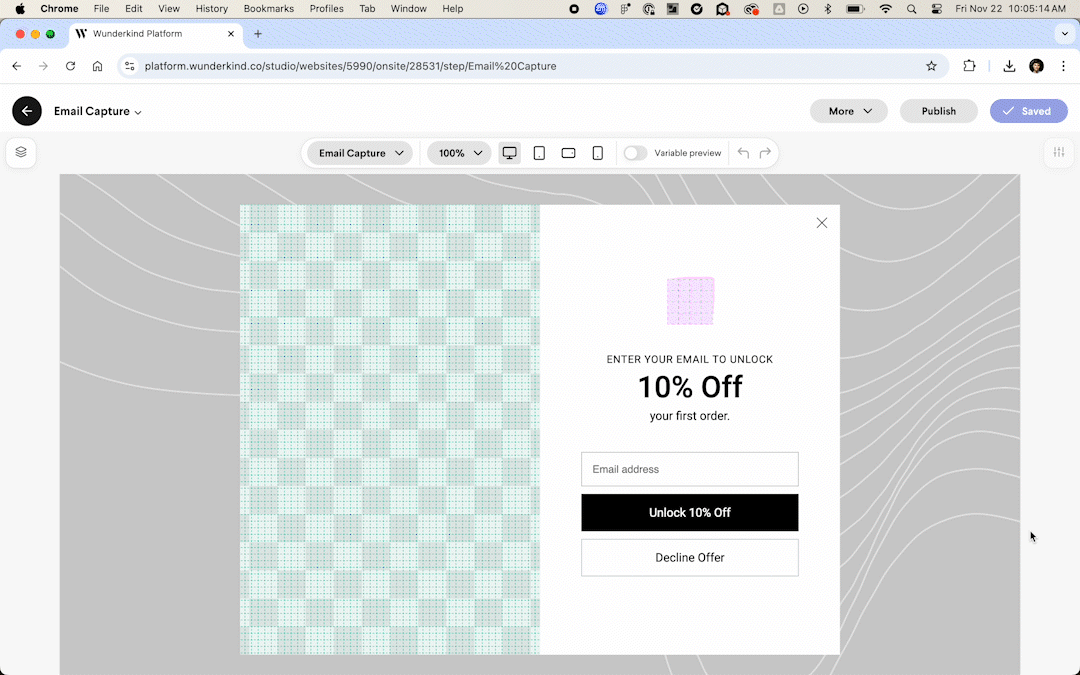Image resolution: width=1080 pixels, height=675 pixels.
Task: Switch to the Wunderkind Platform tab
Action: tap(150, 34)
